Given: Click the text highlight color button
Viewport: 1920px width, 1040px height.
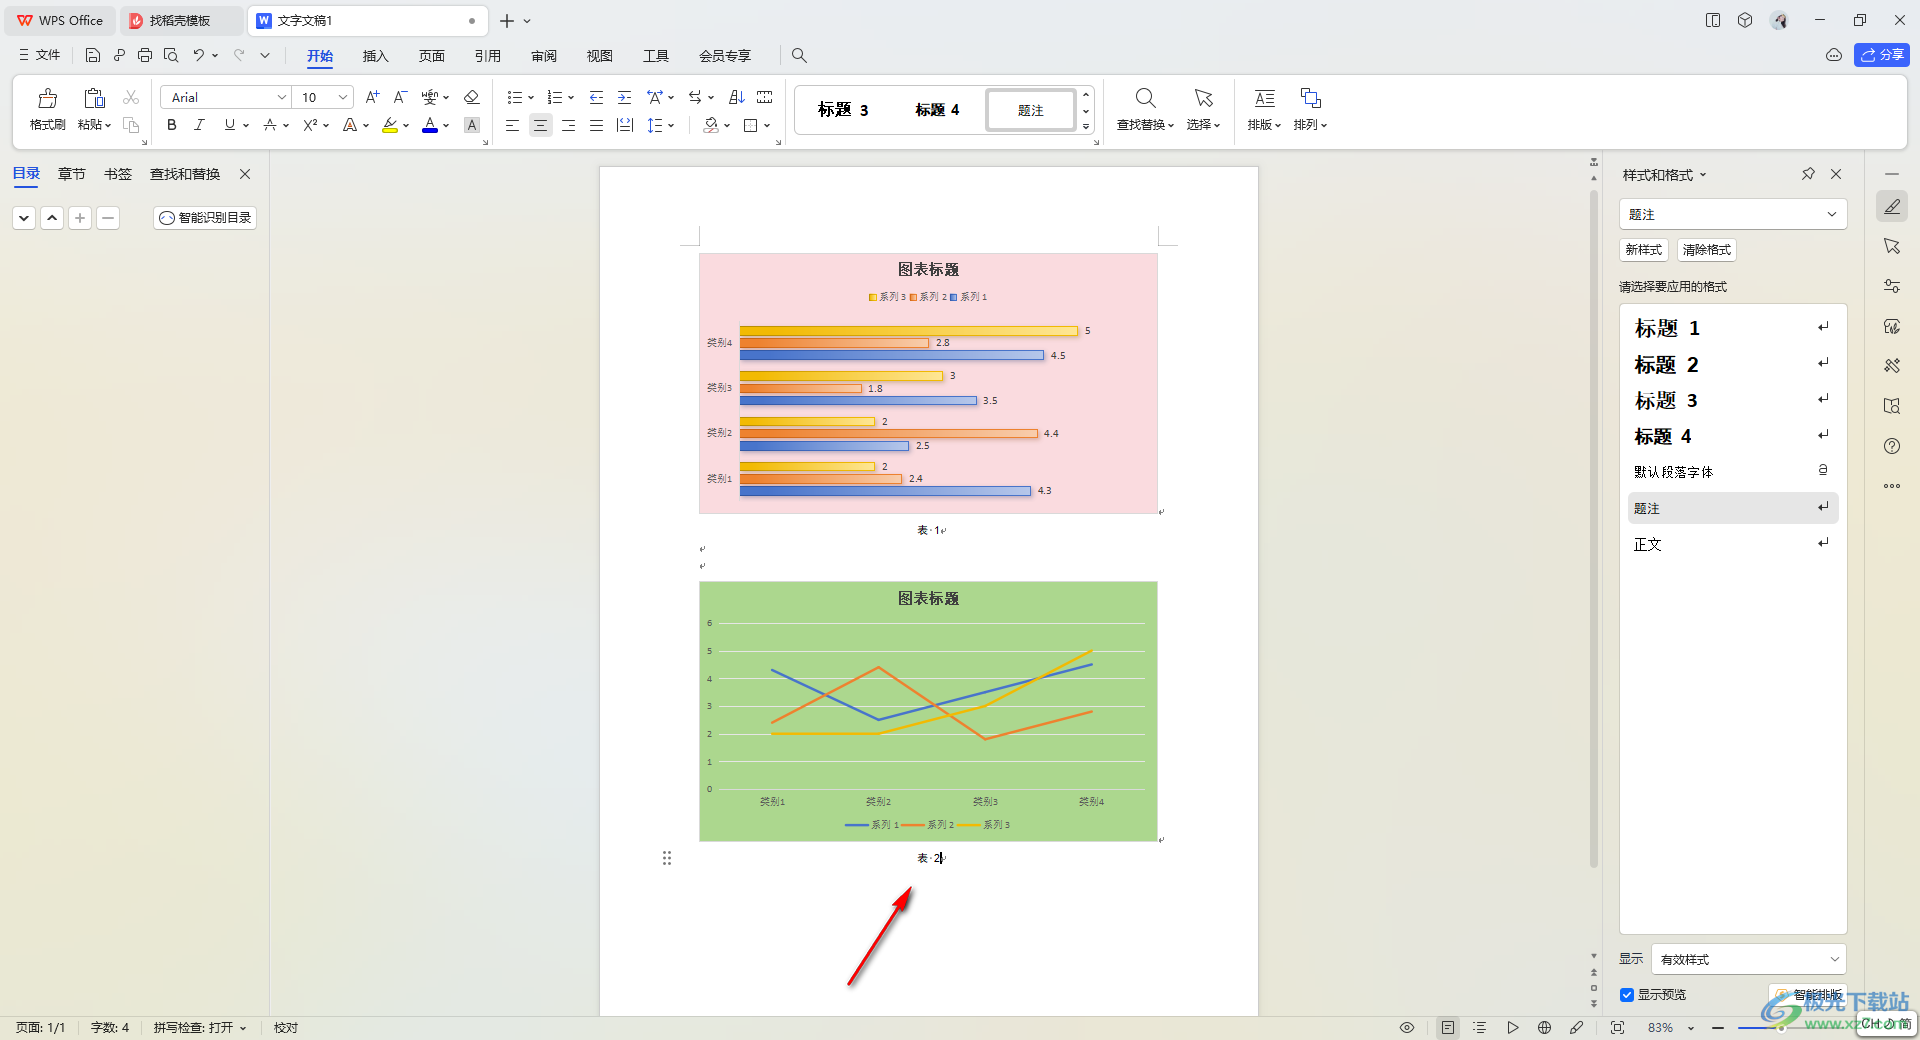Looking at the screenshot, I should 390,125.
